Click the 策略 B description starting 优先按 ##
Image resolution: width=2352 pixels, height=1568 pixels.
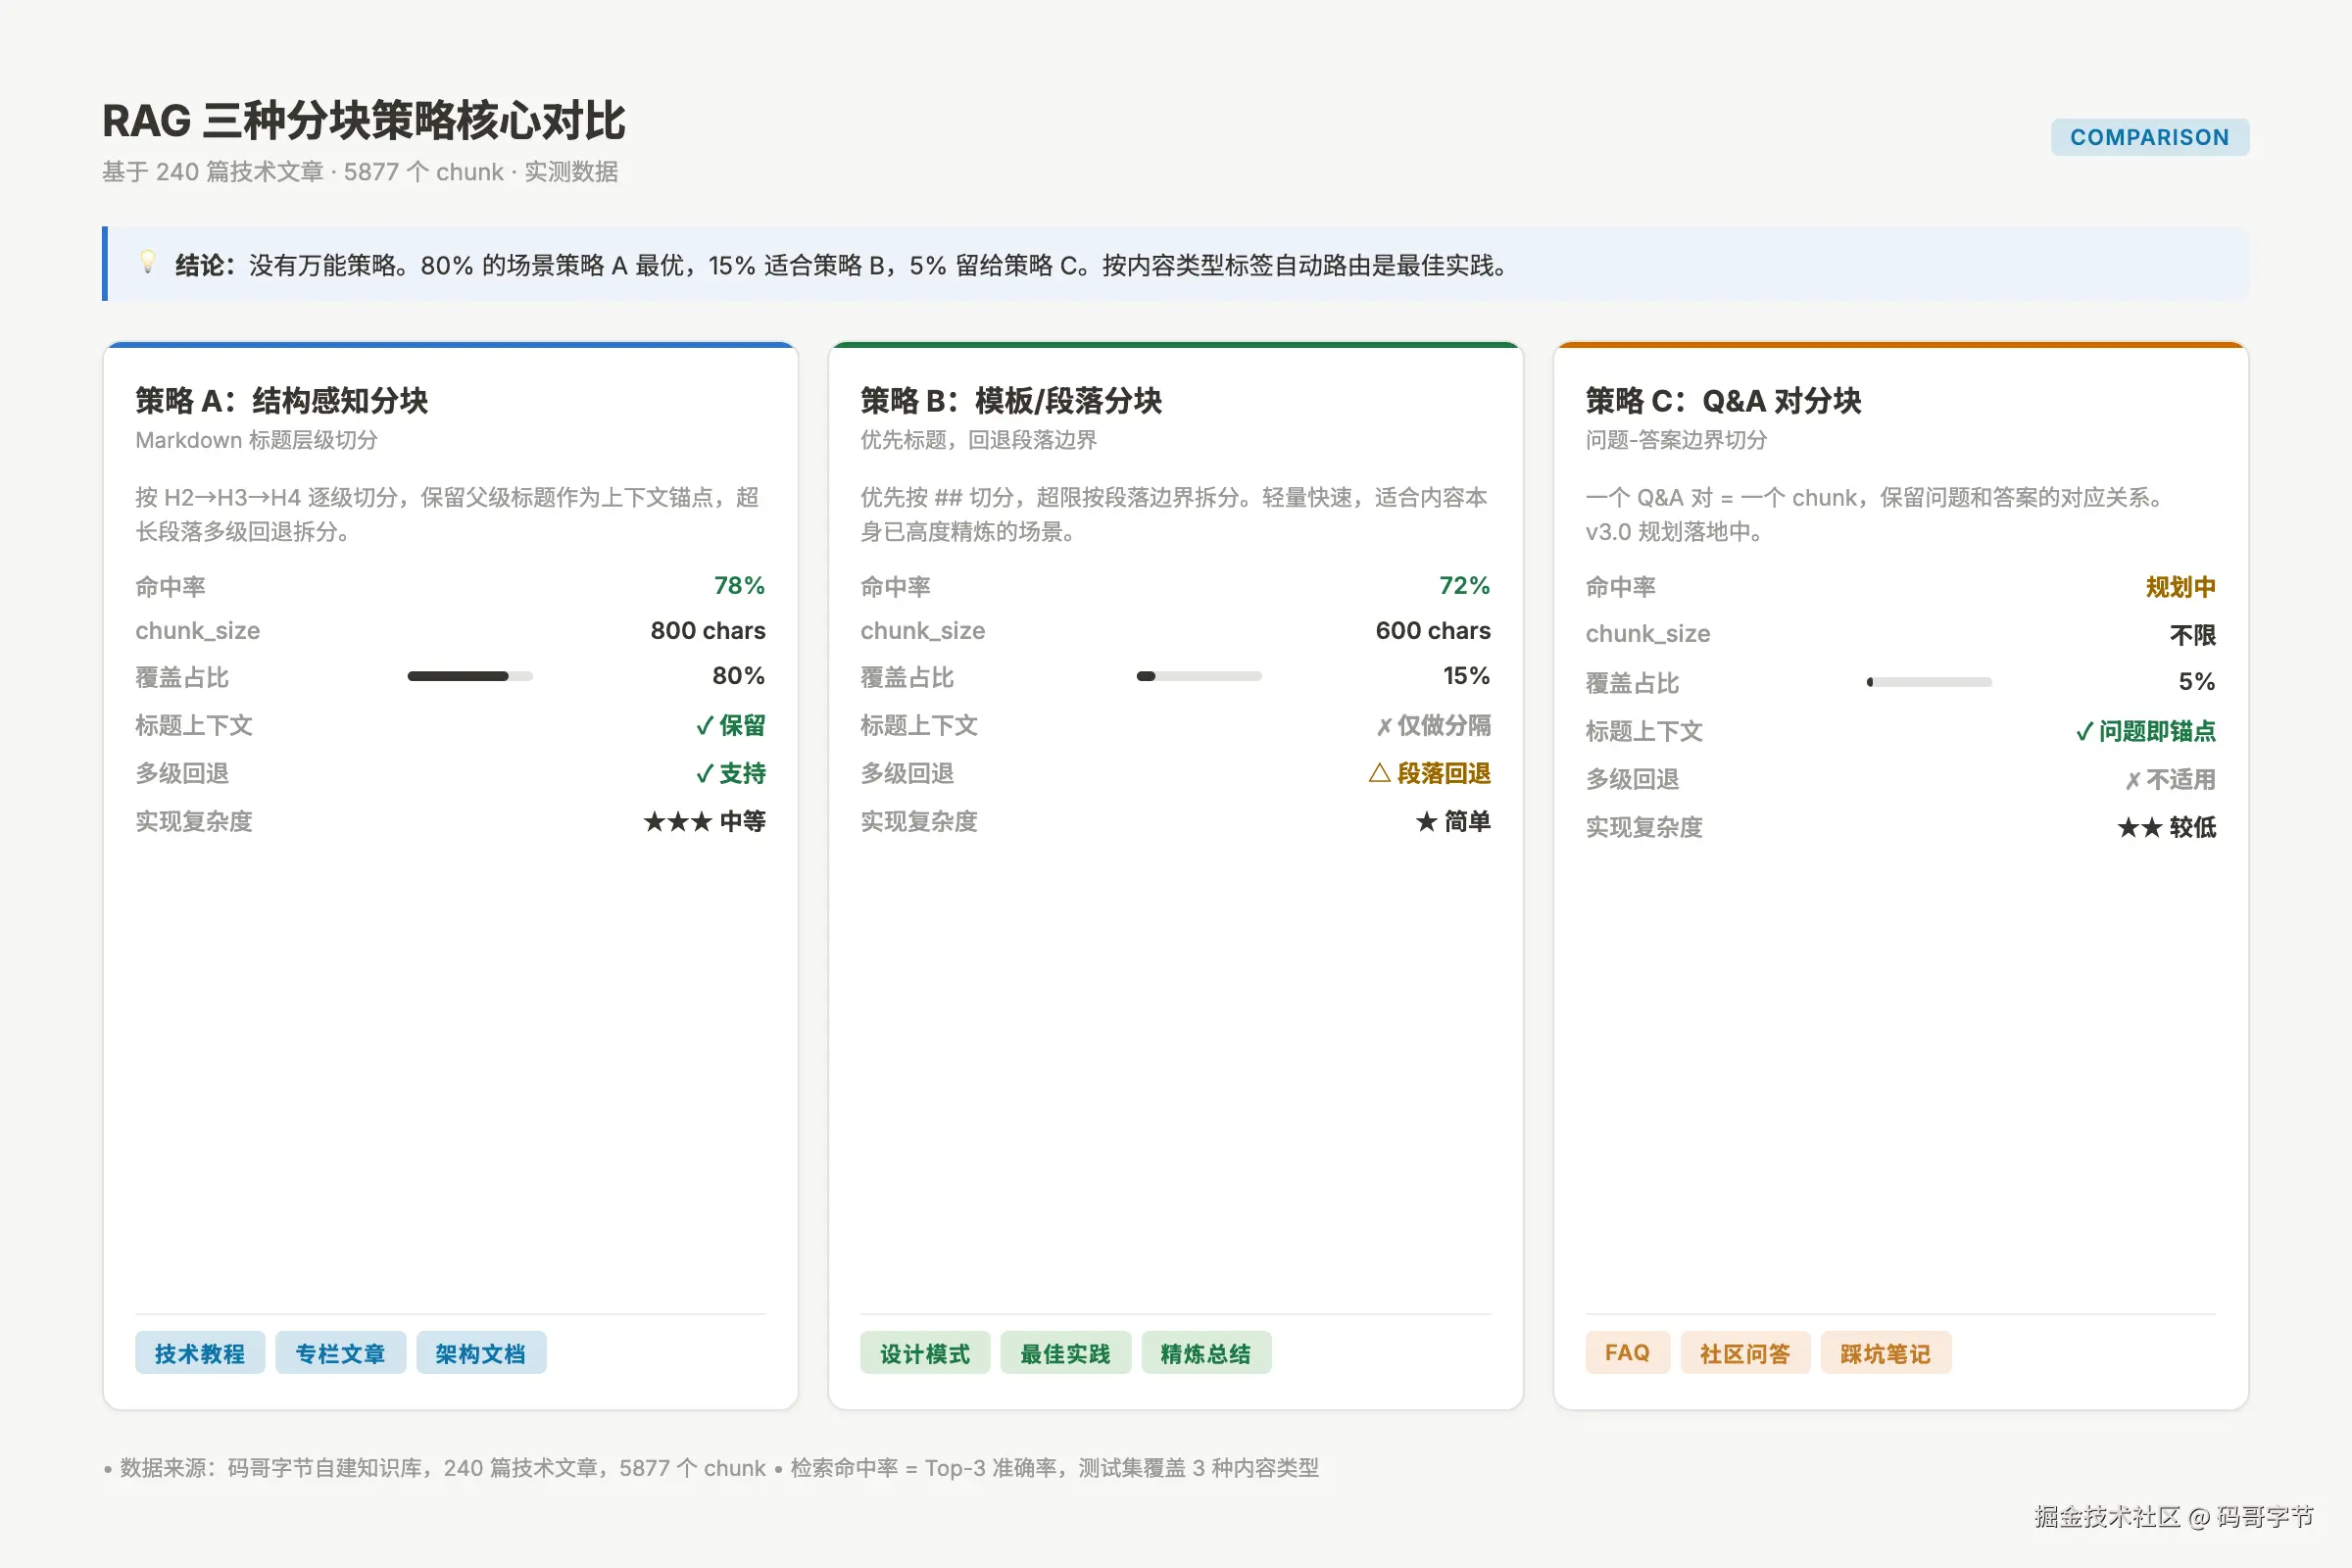point(1174,514)
